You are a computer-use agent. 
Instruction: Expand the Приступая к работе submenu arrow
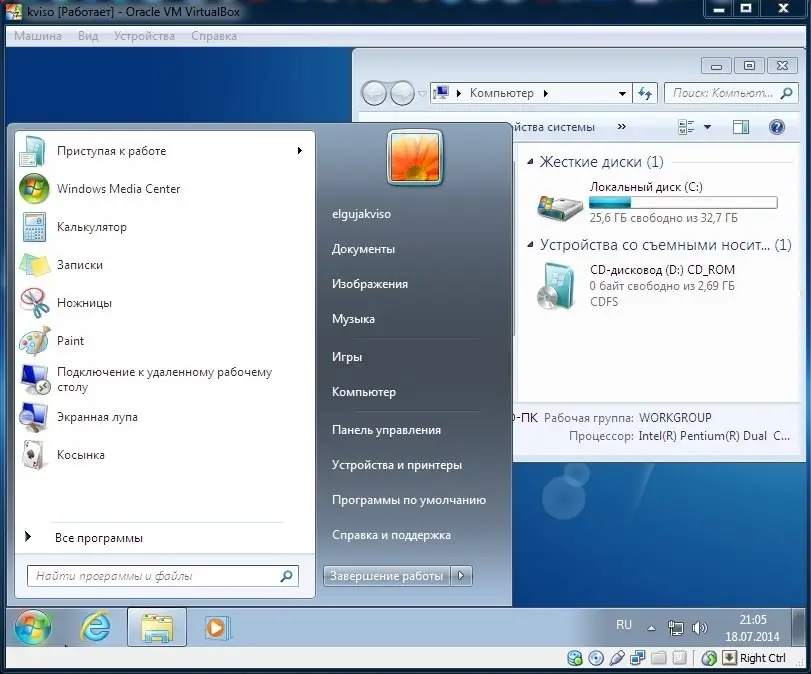tap(299, 151)
